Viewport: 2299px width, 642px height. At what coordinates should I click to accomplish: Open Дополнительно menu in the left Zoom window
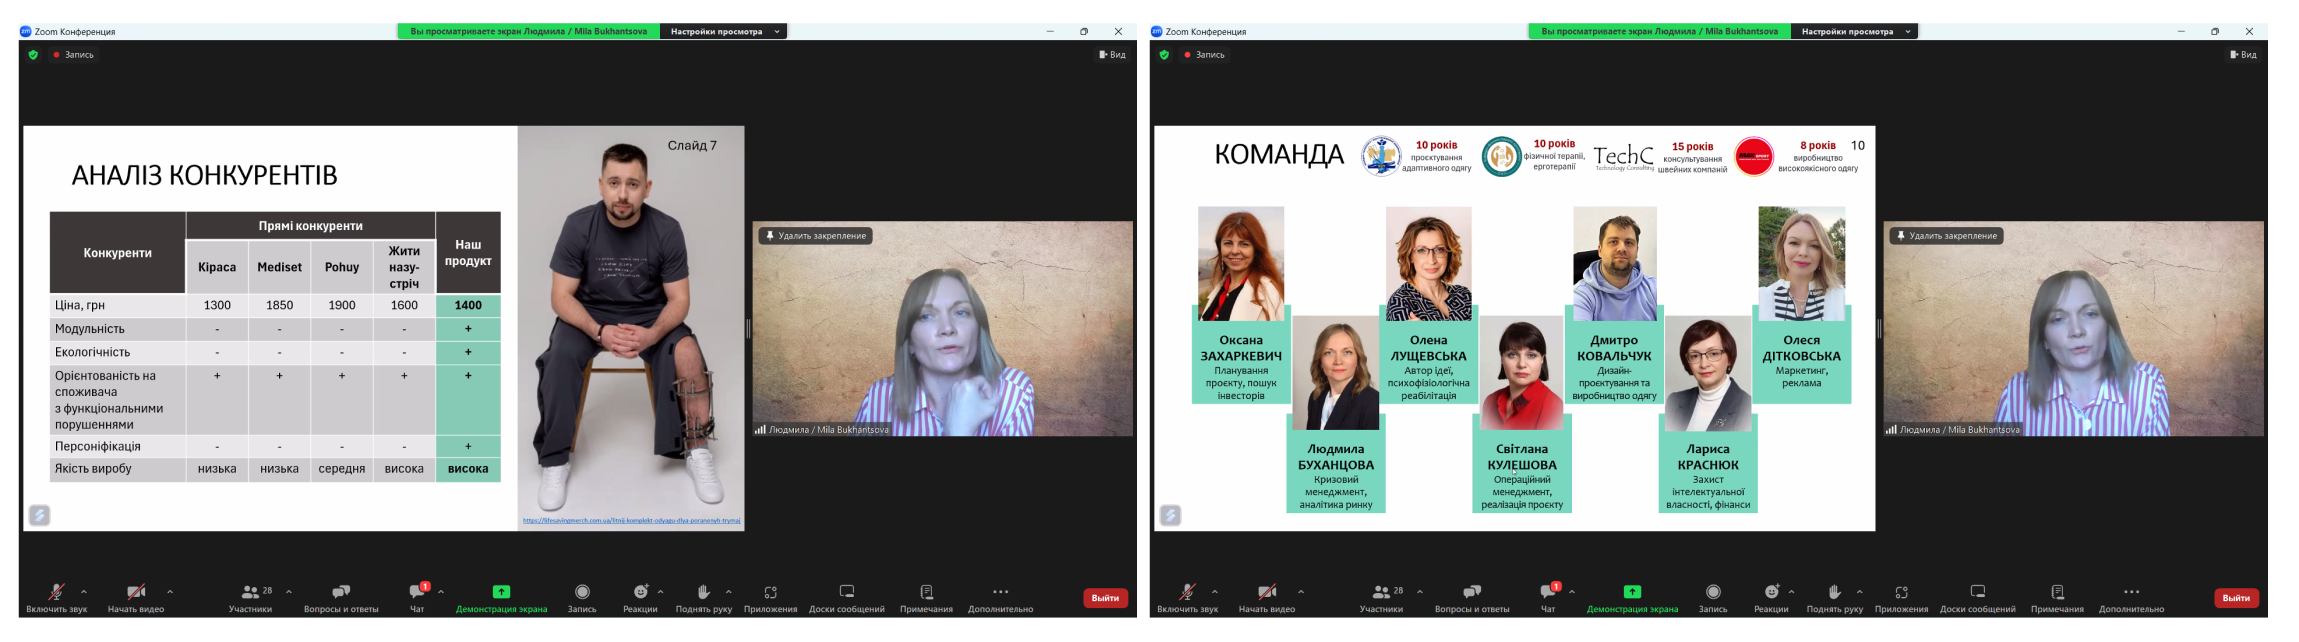tap(1000, 596)
